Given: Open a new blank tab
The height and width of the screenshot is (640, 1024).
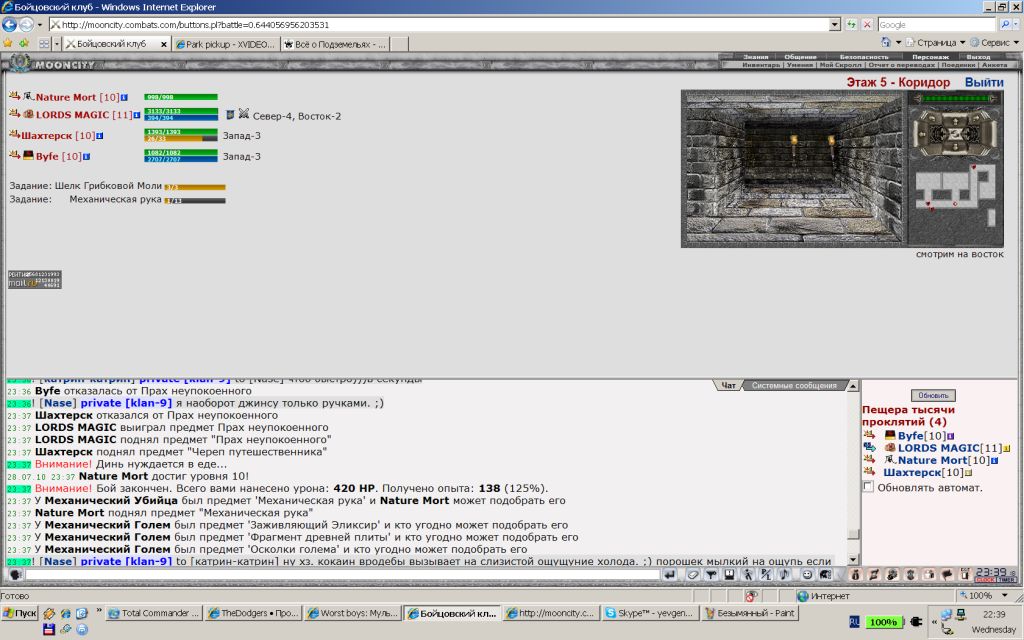Looking at the screenshot, I should (400, 44).
